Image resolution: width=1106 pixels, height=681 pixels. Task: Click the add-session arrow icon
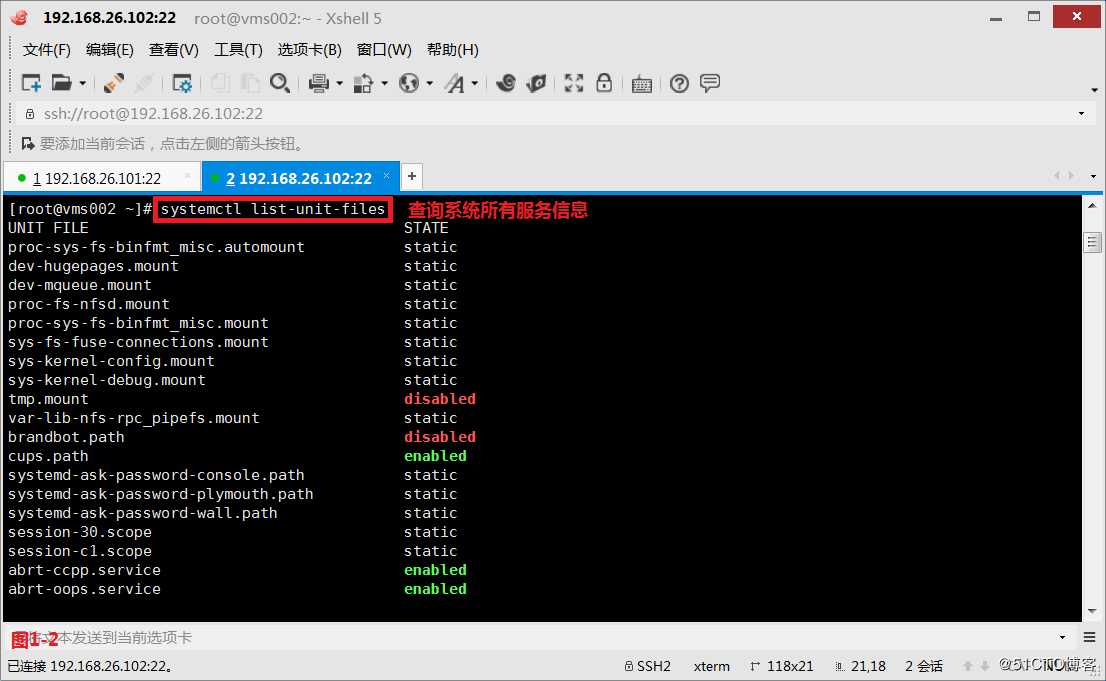click(28, 144)
